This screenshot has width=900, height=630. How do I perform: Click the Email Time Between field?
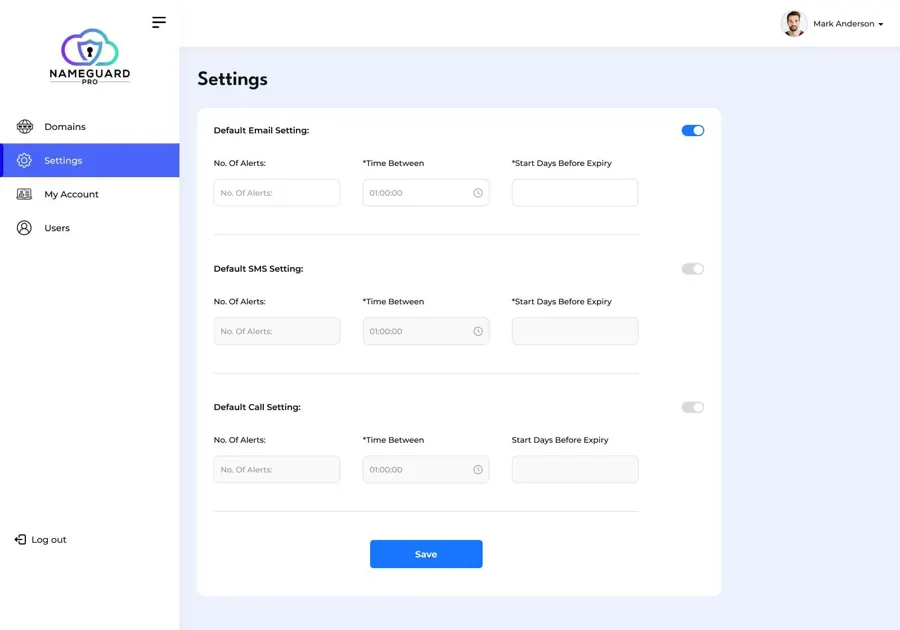(426, 193)
